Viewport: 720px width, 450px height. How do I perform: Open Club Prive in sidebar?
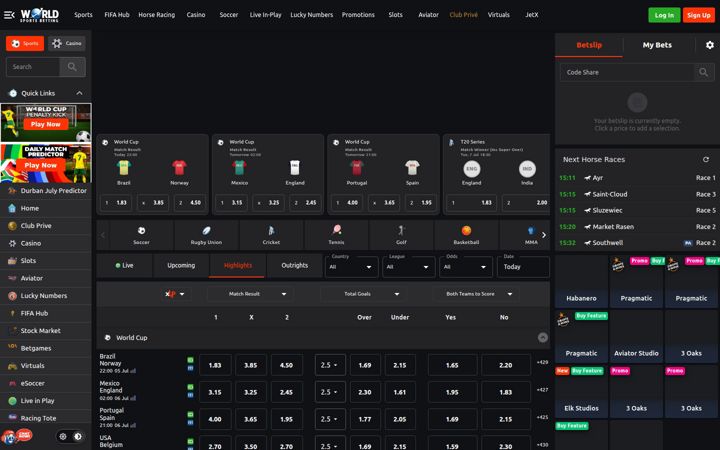coord(45,225)
